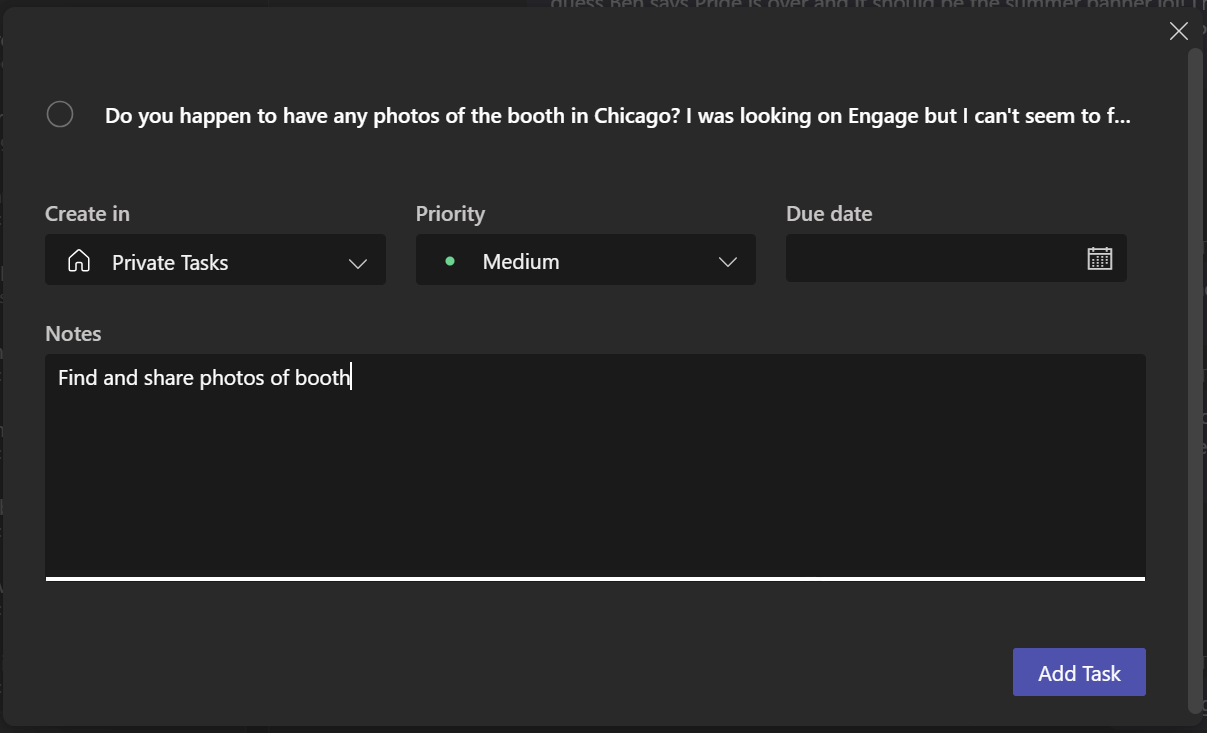Click inside the empty Due date field
Screen dimensions: 1207x733
[x=930, y=259]
